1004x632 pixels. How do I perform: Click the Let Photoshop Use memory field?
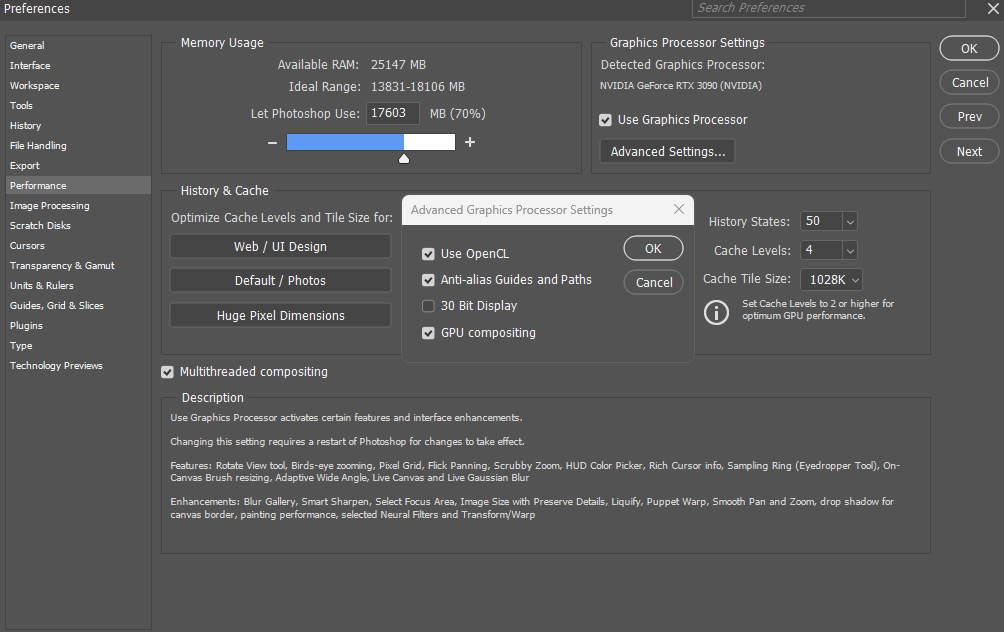pos(393,114)
